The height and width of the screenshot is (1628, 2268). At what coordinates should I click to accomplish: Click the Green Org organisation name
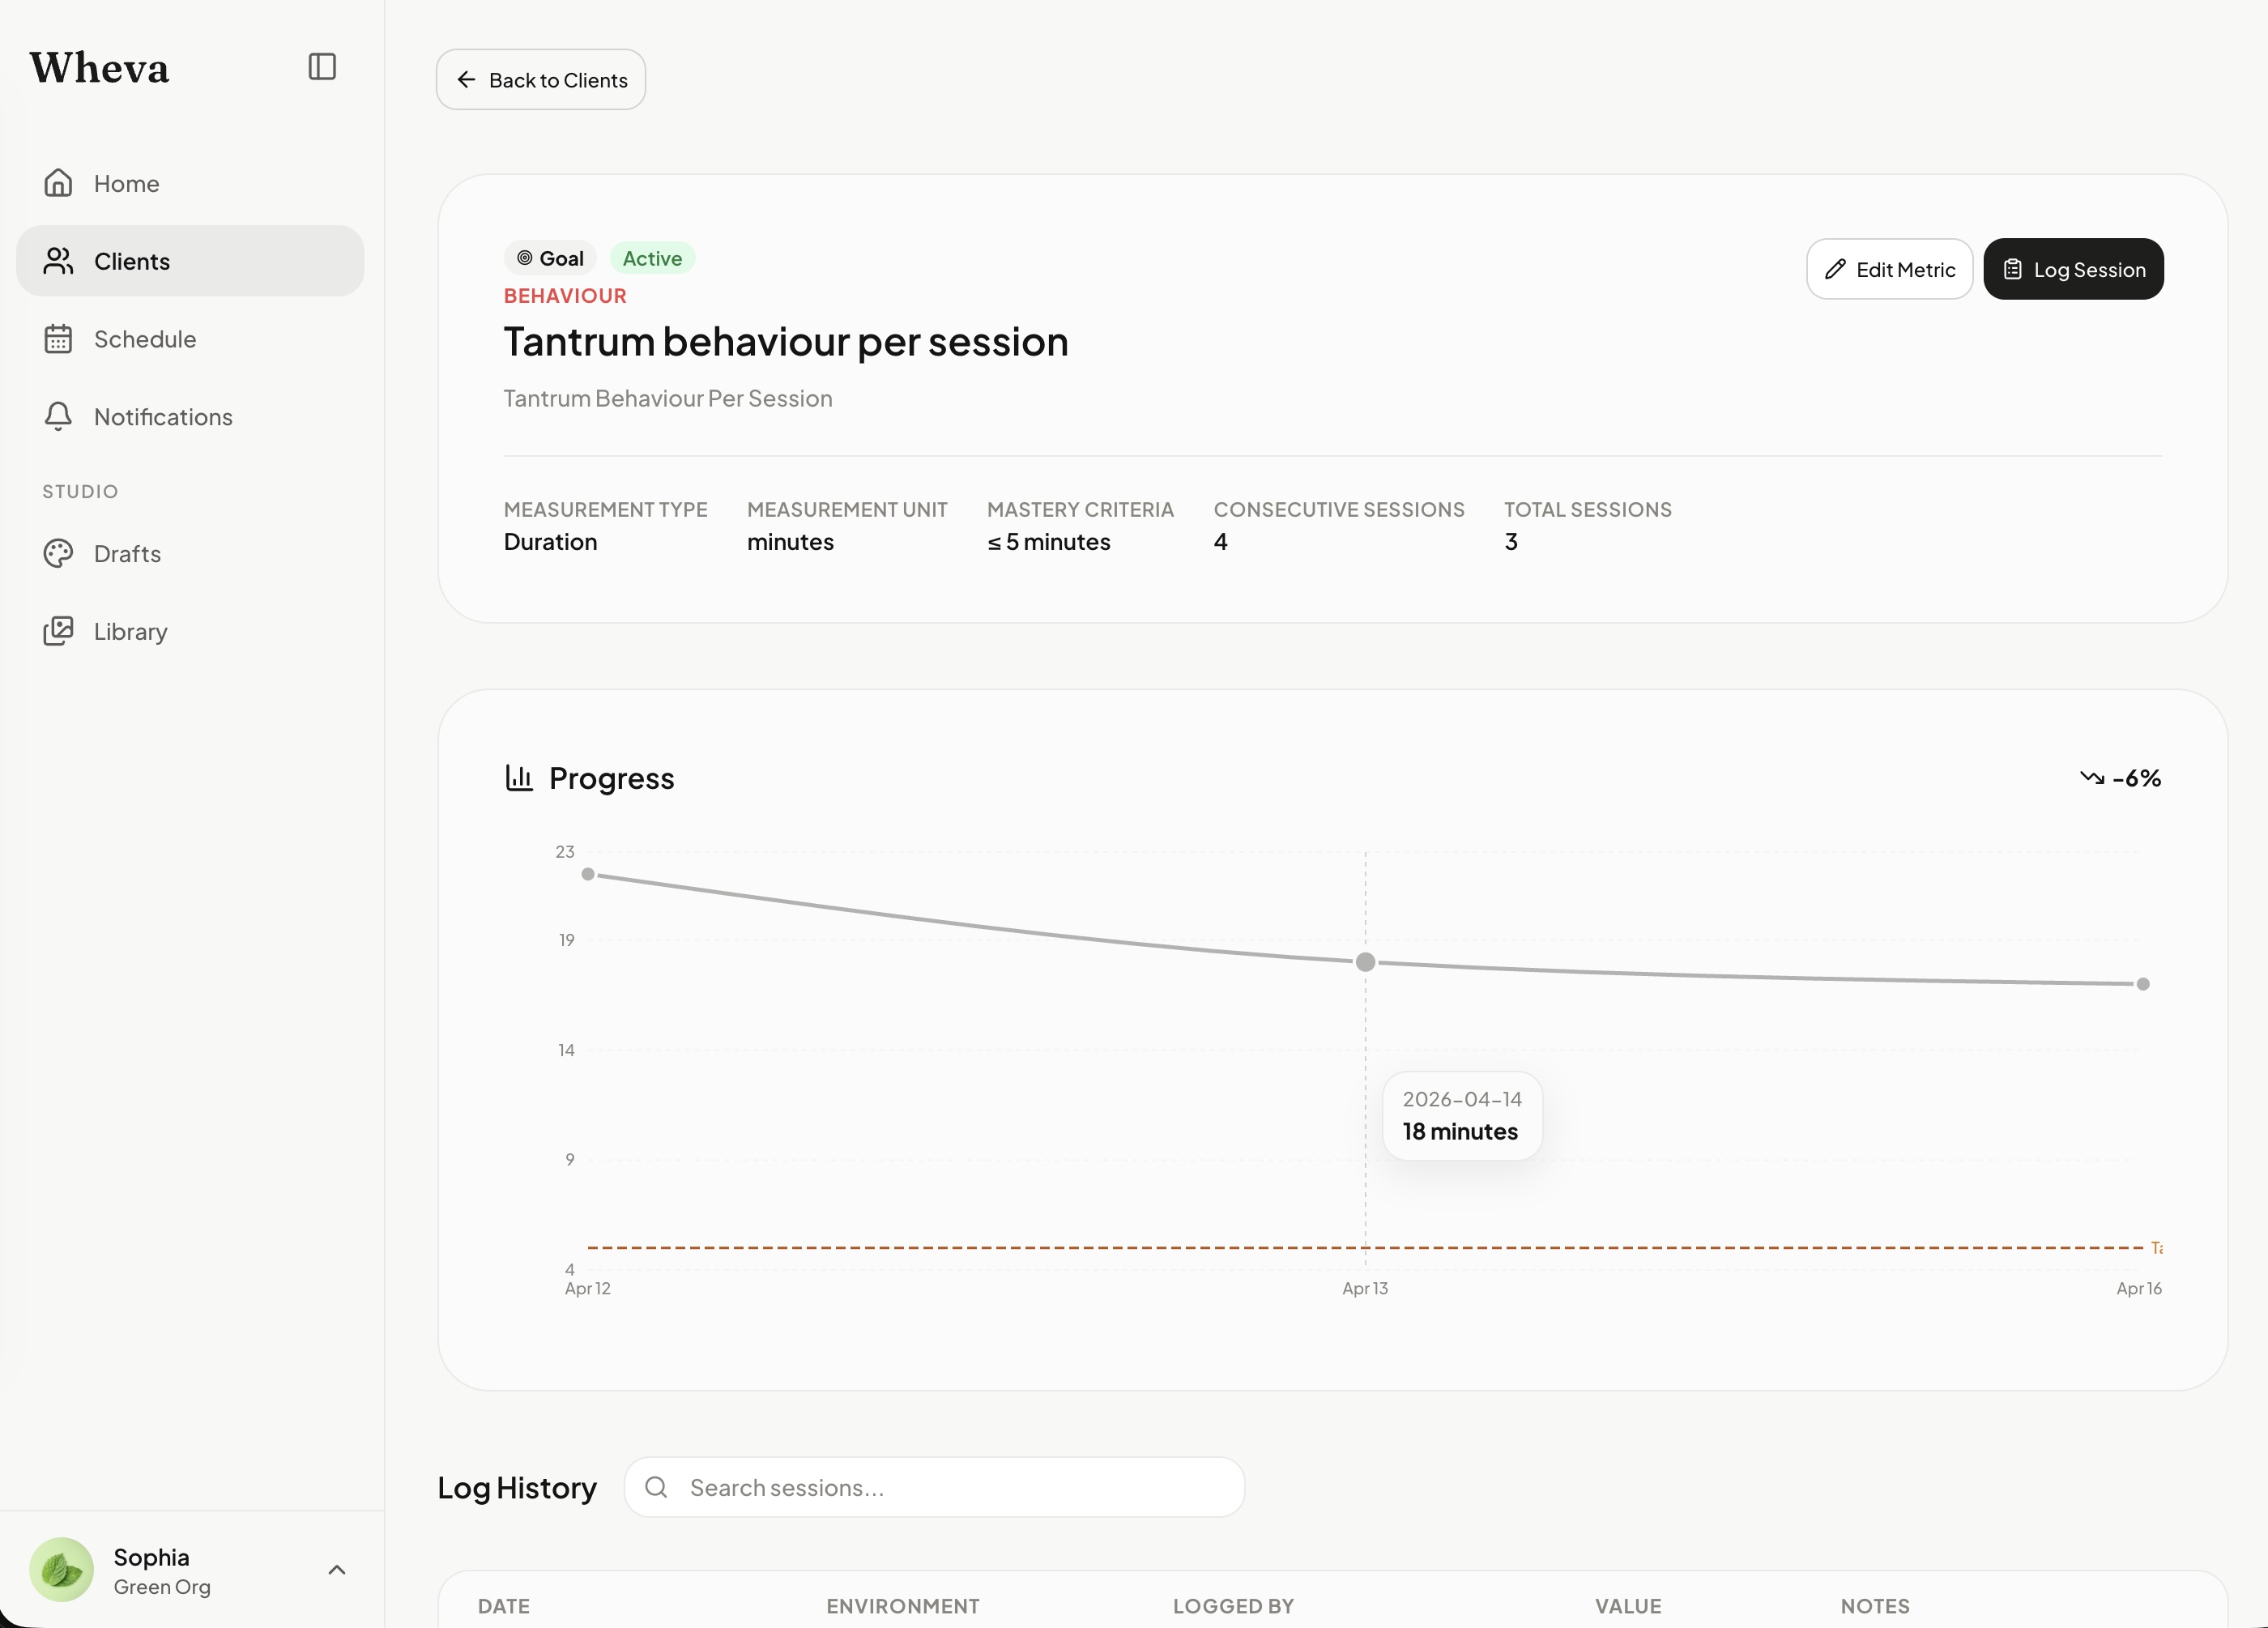coord(162,1587)
